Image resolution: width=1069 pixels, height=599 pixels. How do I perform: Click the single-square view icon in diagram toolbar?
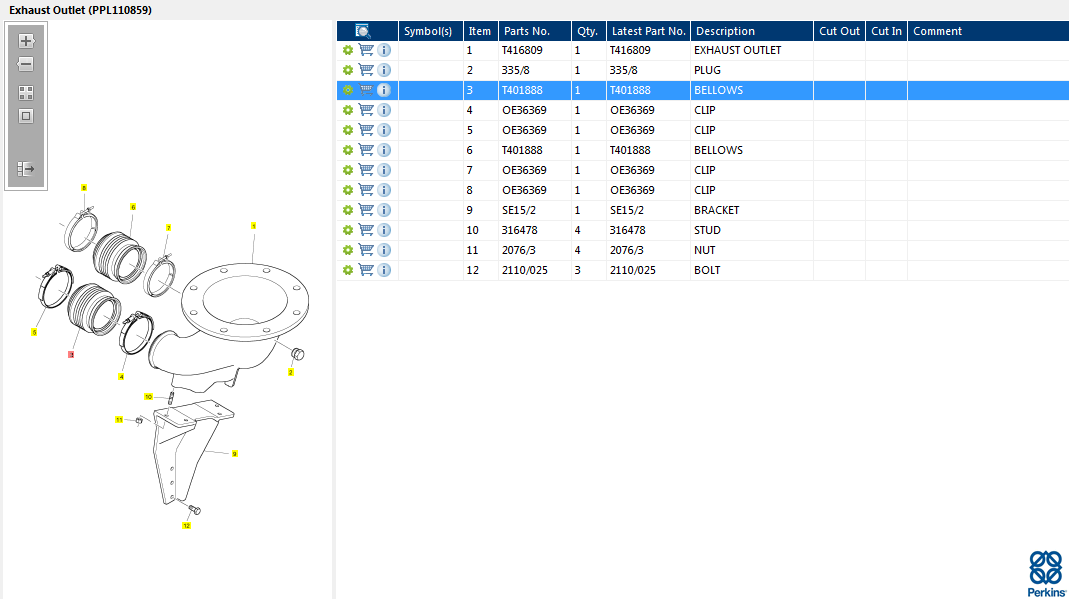tap(26, 116)
